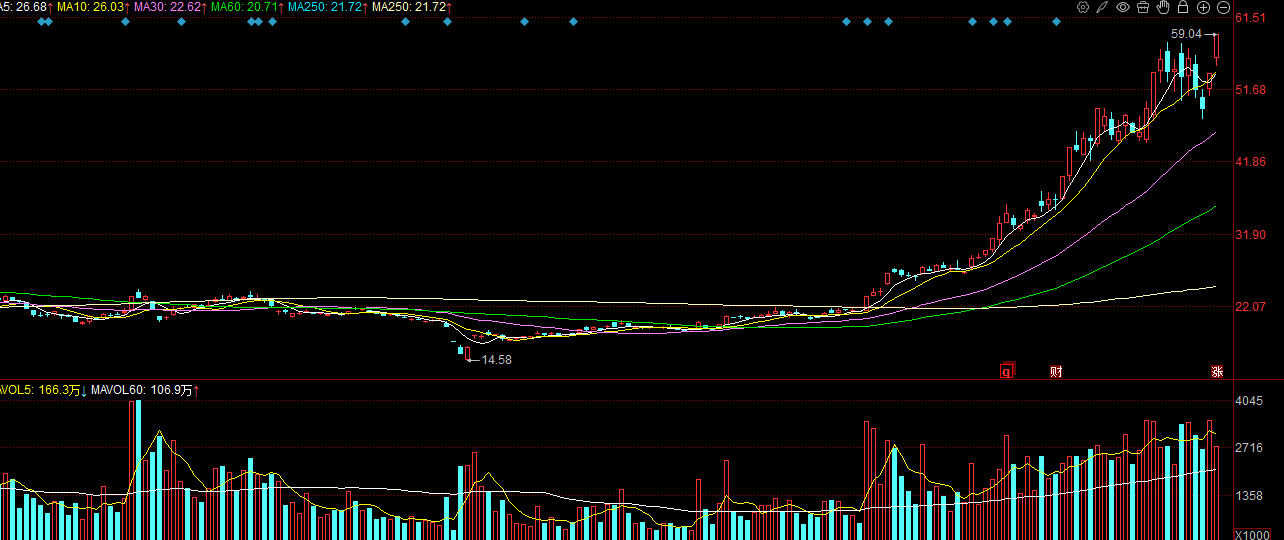The image size is (1284, 540).
Task: Click the X1000 volume unit label
Action: (x=1252, y=534)
